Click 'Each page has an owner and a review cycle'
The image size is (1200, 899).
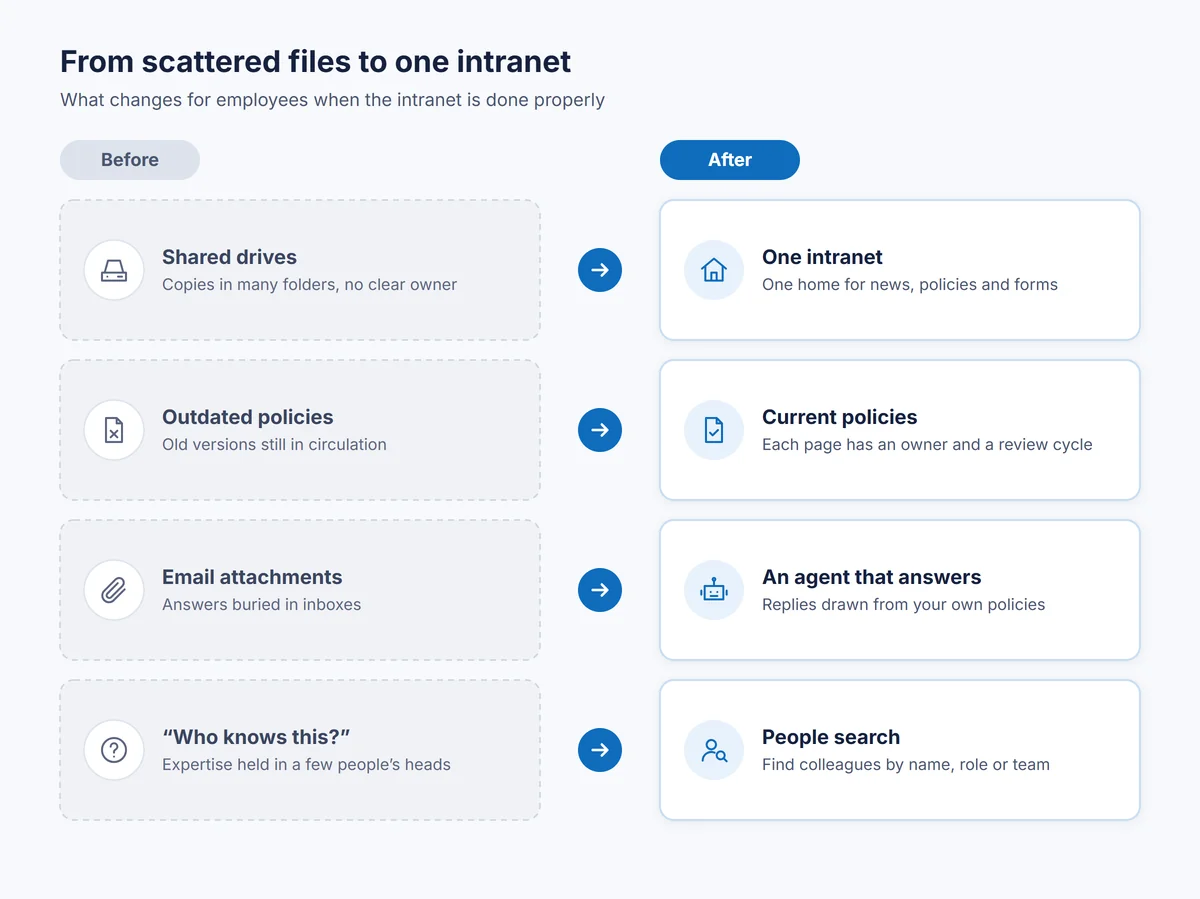(x=927, y=445)
